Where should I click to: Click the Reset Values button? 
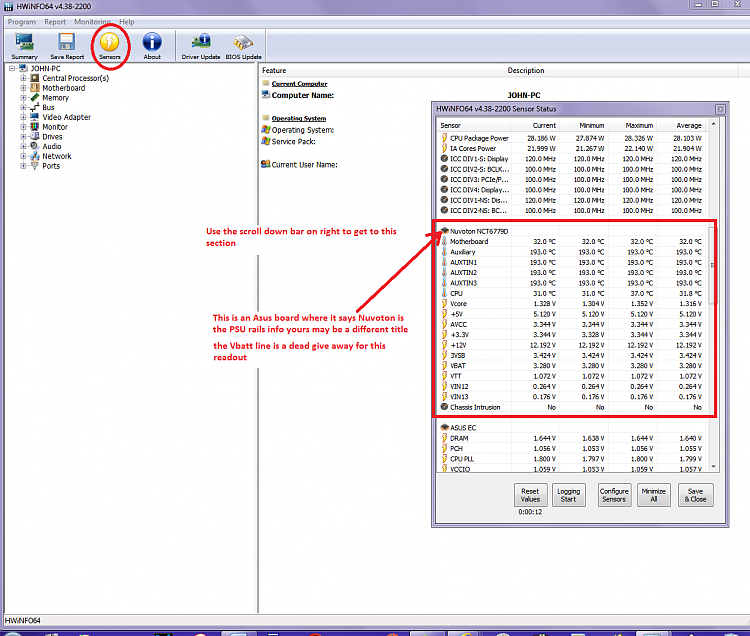(x=530, y=495)
